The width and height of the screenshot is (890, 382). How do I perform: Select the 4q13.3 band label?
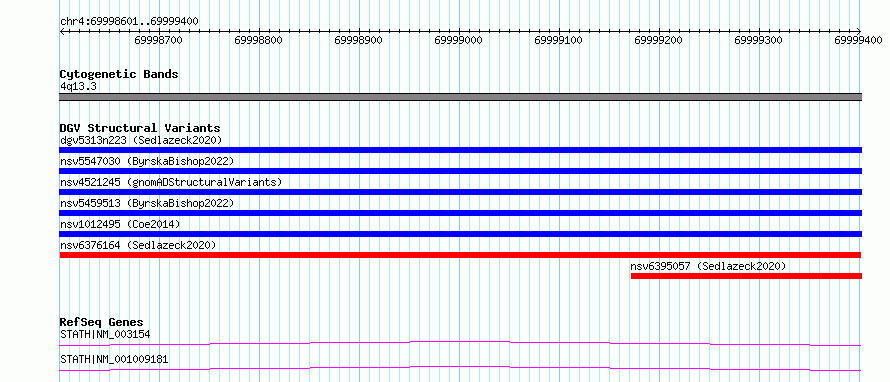click(x=78, y=86)
